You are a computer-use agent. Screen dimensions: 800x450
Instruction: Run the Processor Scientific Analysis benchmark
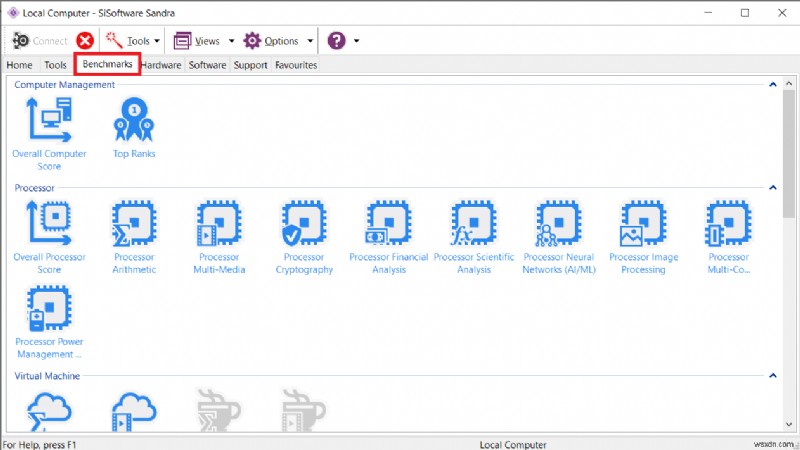tap(474, 224)
